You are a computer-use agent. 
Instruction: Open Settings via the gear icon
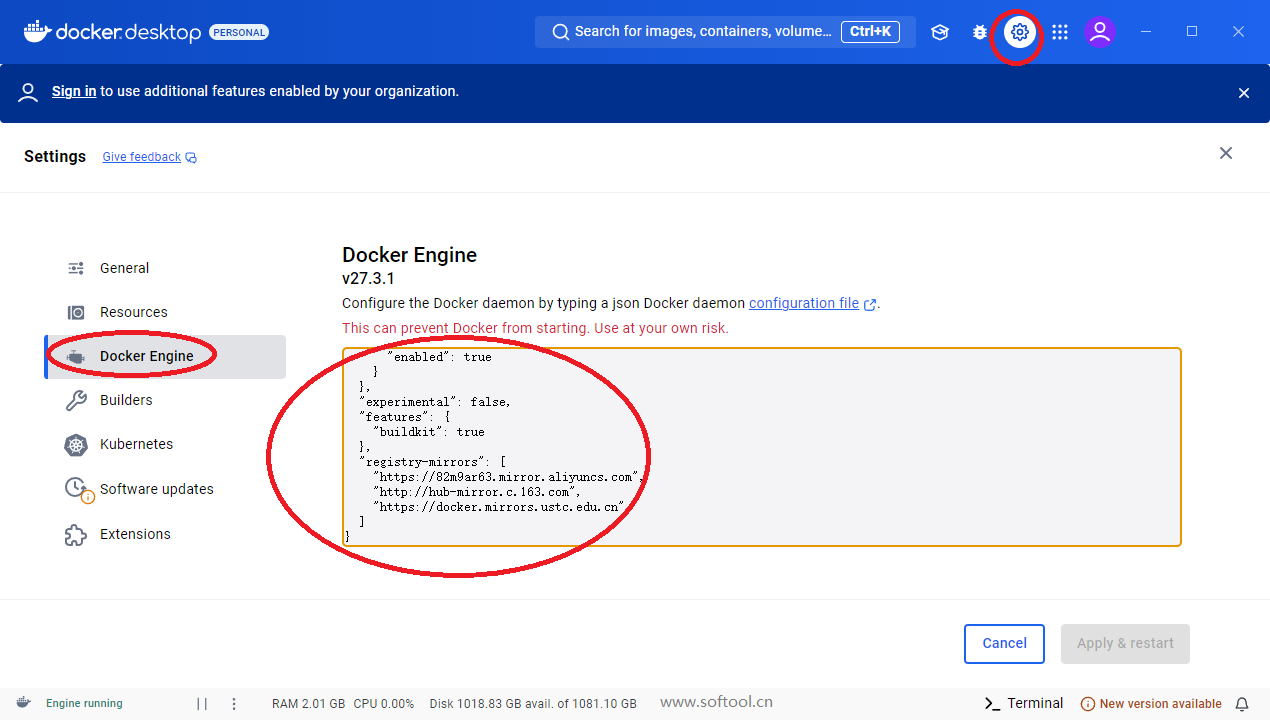(1019, 32)
